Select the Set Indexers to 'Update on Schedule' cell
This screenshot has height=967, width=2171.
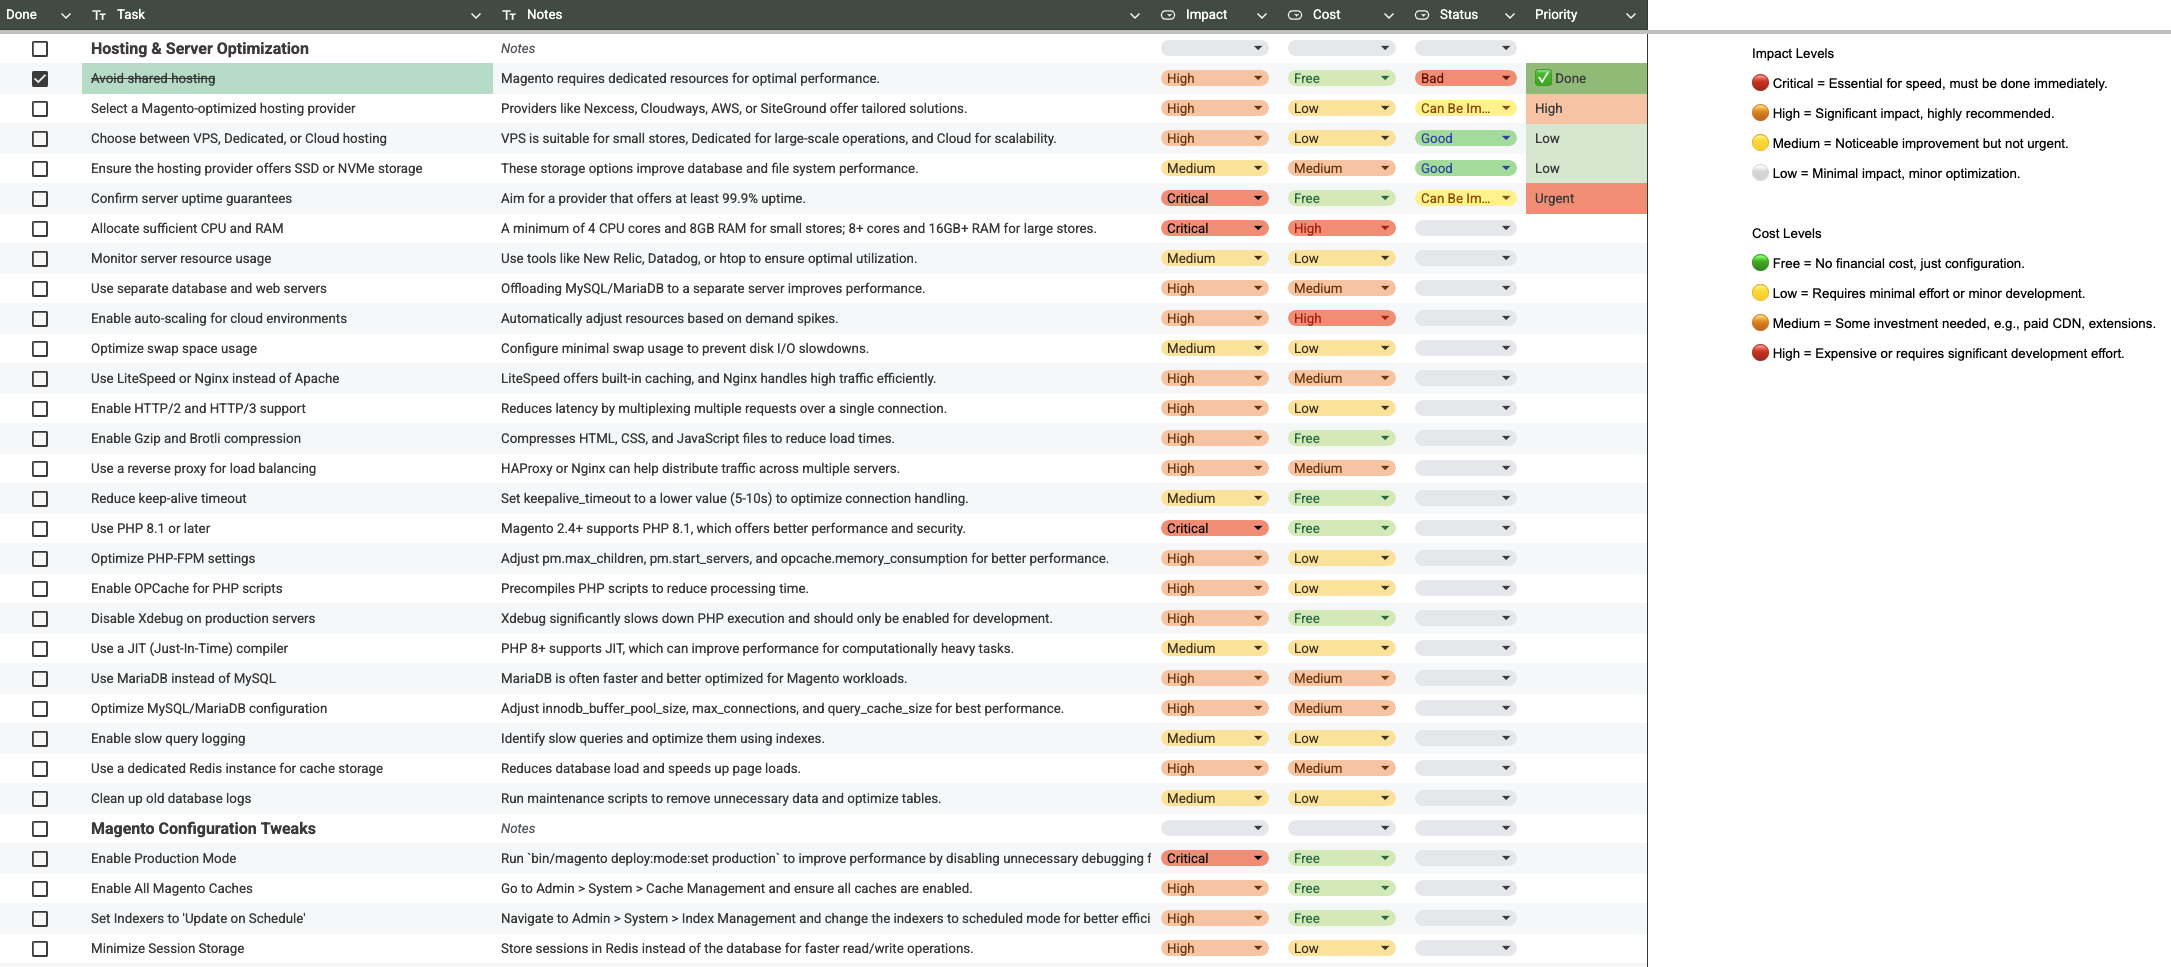tap(287, 918)
